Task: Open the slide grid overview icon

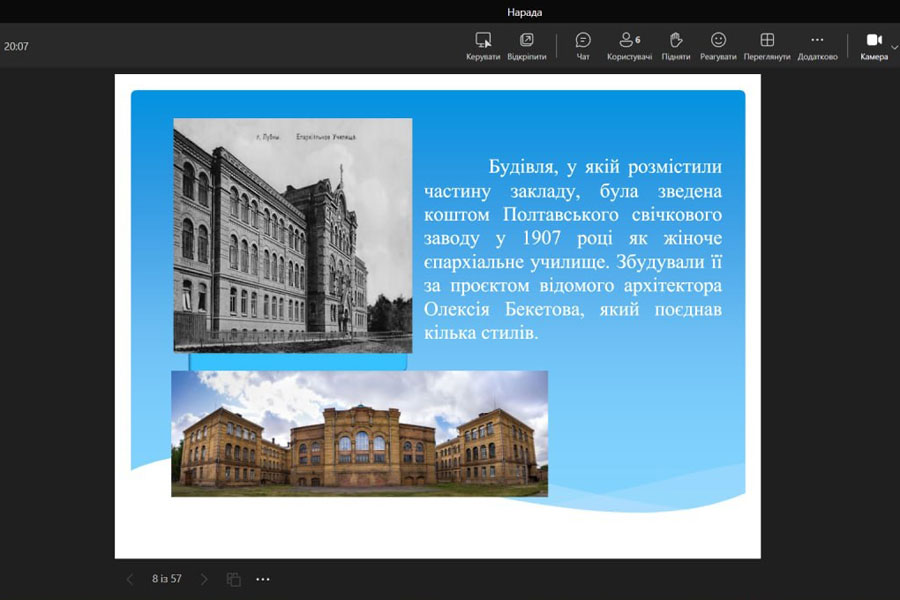Action: (233, 579)
